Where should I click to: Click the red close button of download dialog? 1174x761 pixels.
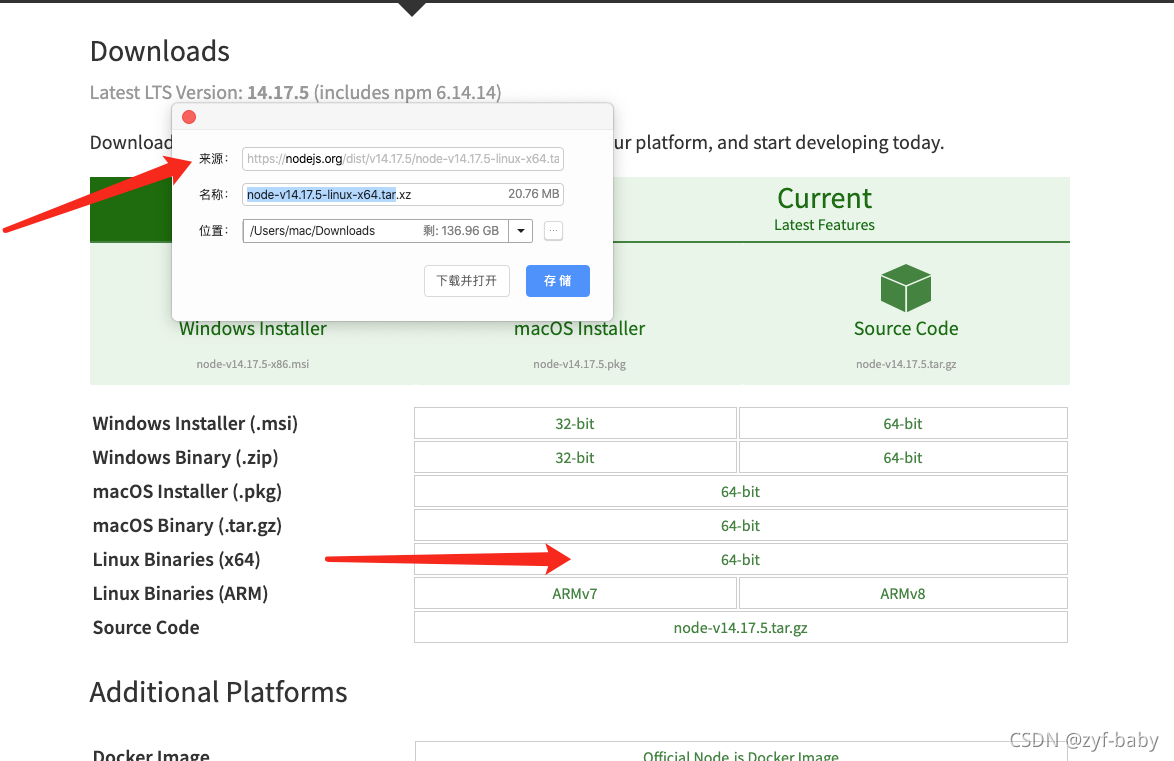coord(189,117)
